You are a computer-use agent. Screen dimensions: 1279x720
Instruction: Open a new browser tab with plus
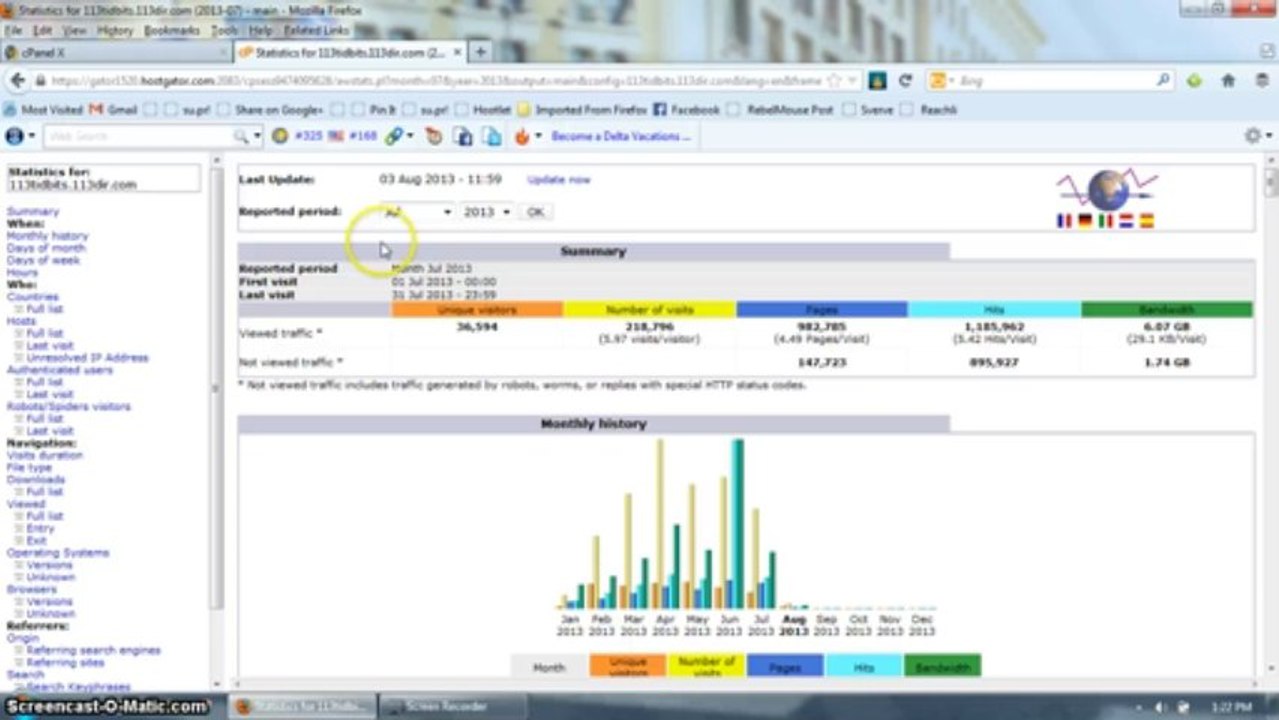pyautogui.click(x=480, y=51)
